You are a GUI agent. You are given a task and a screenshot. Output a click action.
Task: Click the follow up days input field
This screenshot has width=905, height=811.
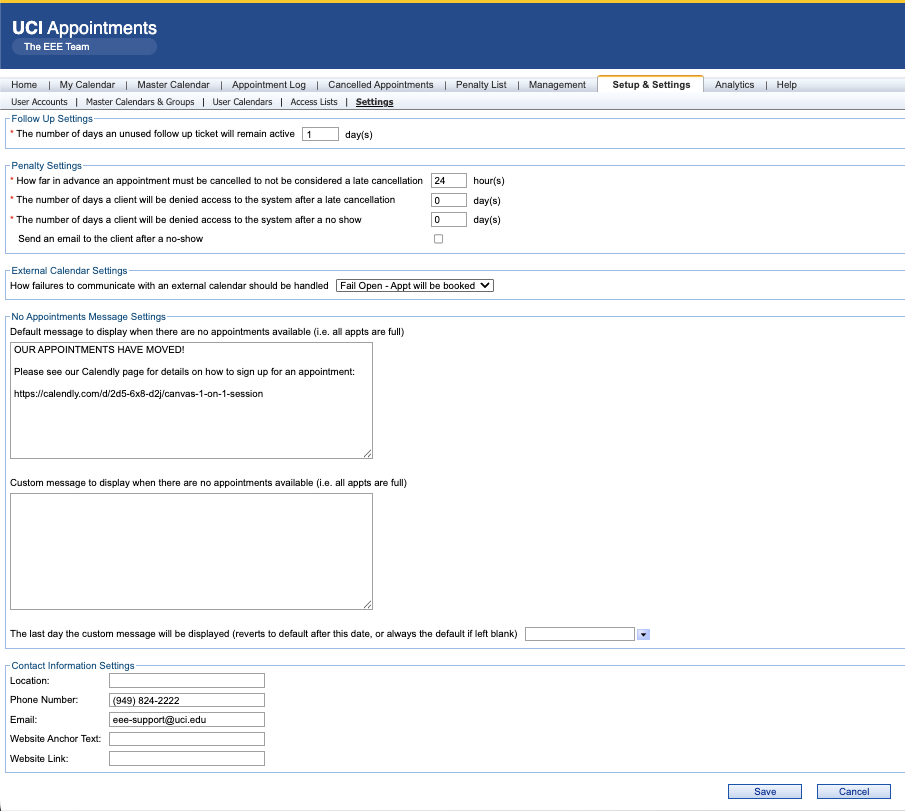click(320, 134)
